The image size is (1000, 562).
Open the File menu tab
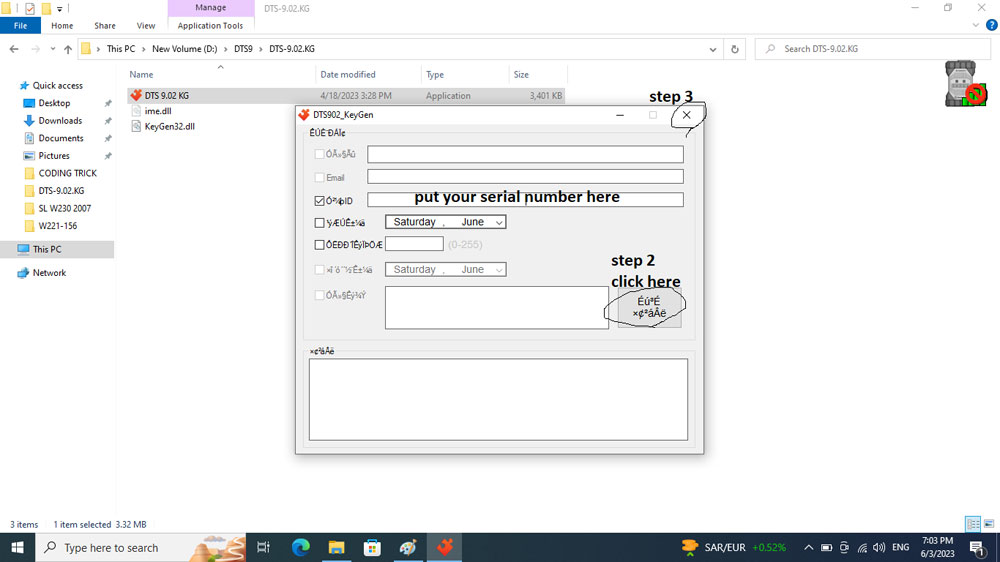pos(20,26)
